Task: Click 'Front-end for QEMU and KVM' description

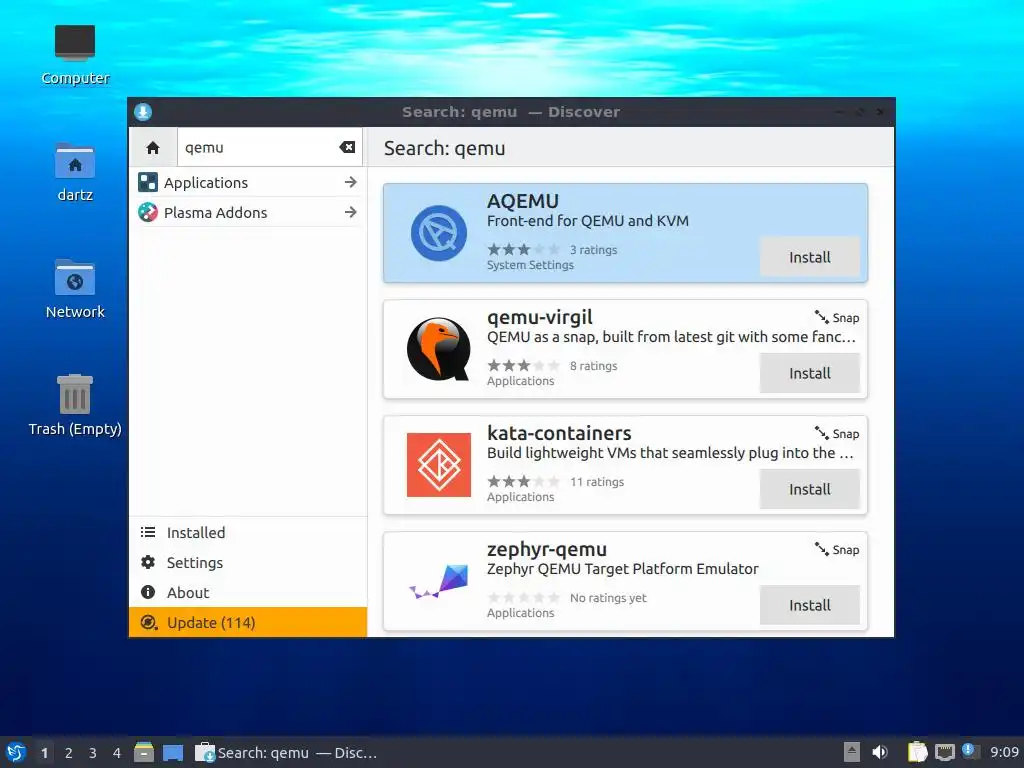Action: coord(588,221)
